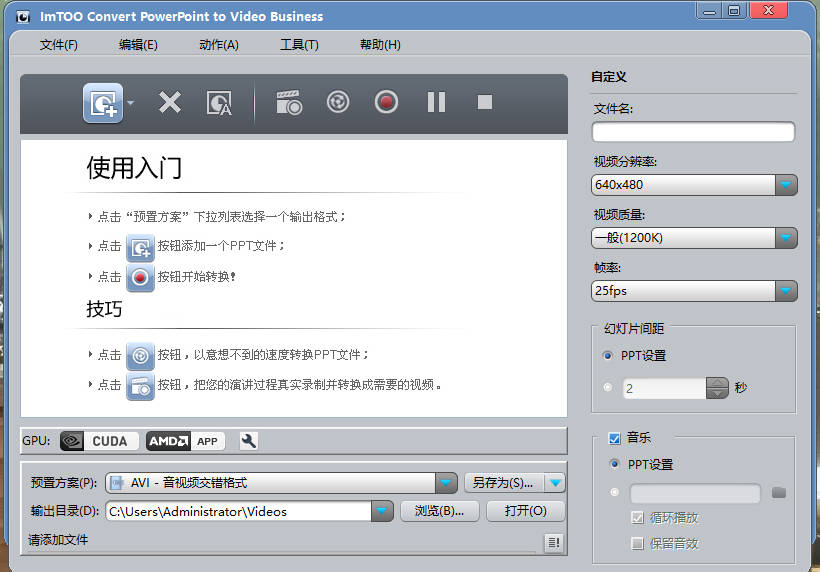
Task: Open the 工具(T) menu
Action: pos(299,45)
